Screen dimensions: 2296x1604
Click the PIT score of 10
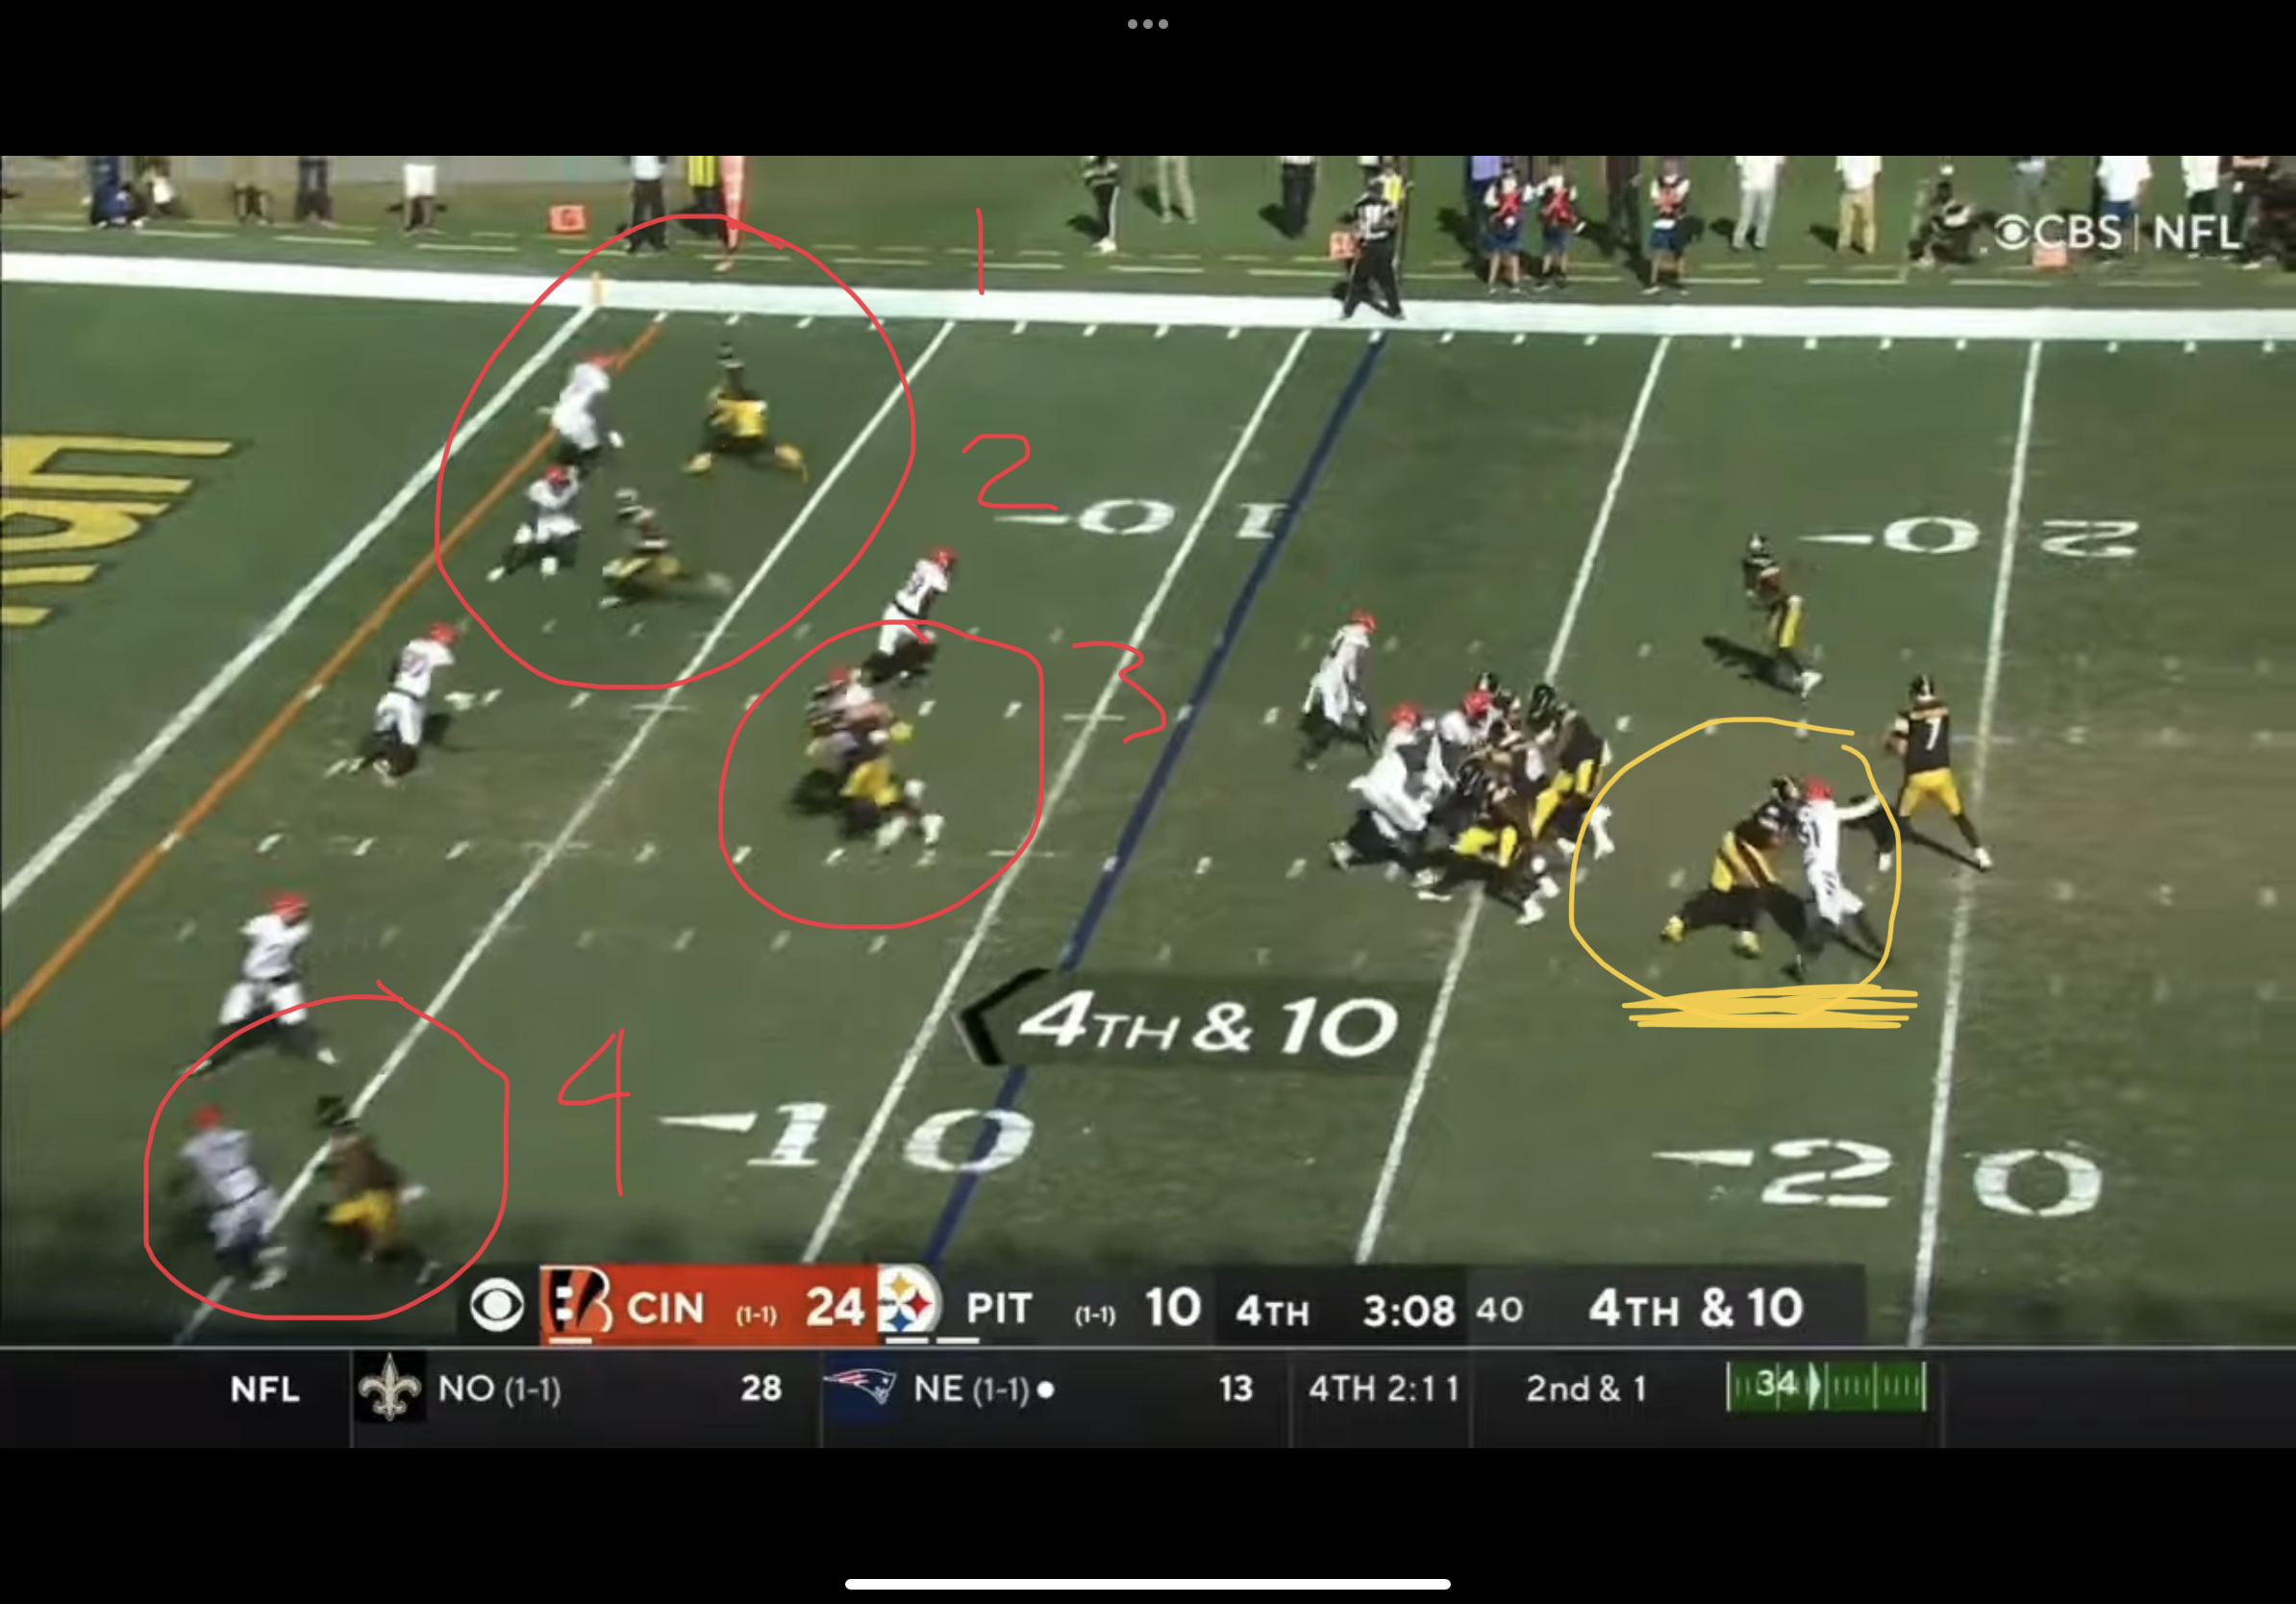[1172, 1307]
